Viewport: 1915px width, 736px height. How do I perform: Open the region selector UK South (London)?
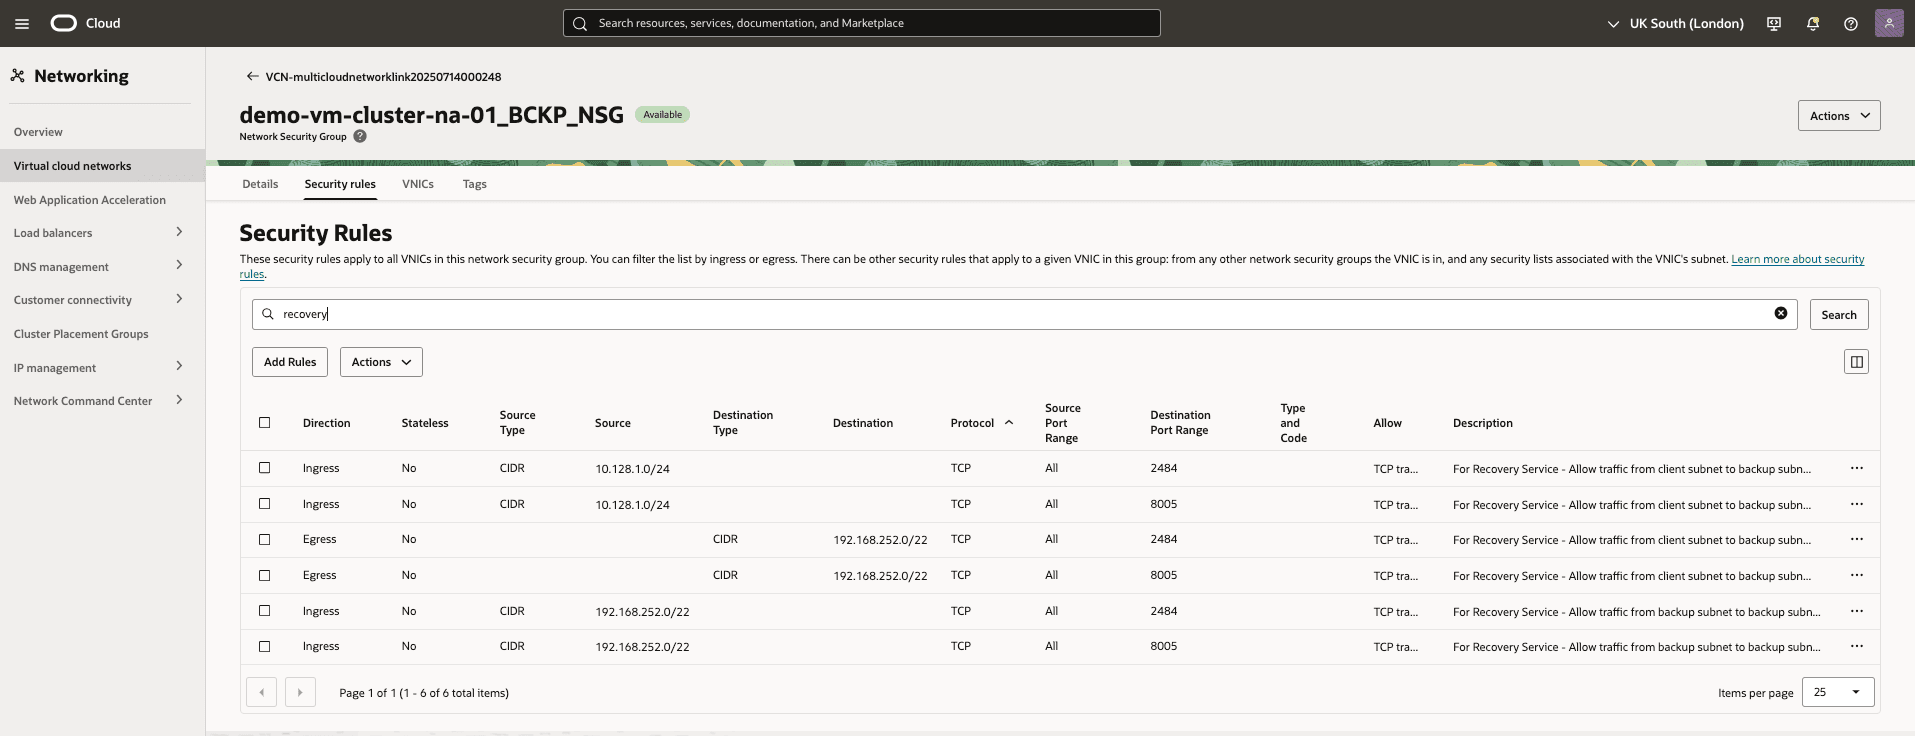[x=1675, y=23]
